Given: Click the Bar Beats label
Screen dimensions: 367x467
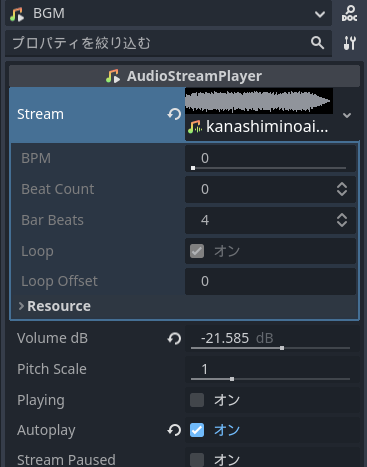Looking at the screenshot, I should coord(52,220).
